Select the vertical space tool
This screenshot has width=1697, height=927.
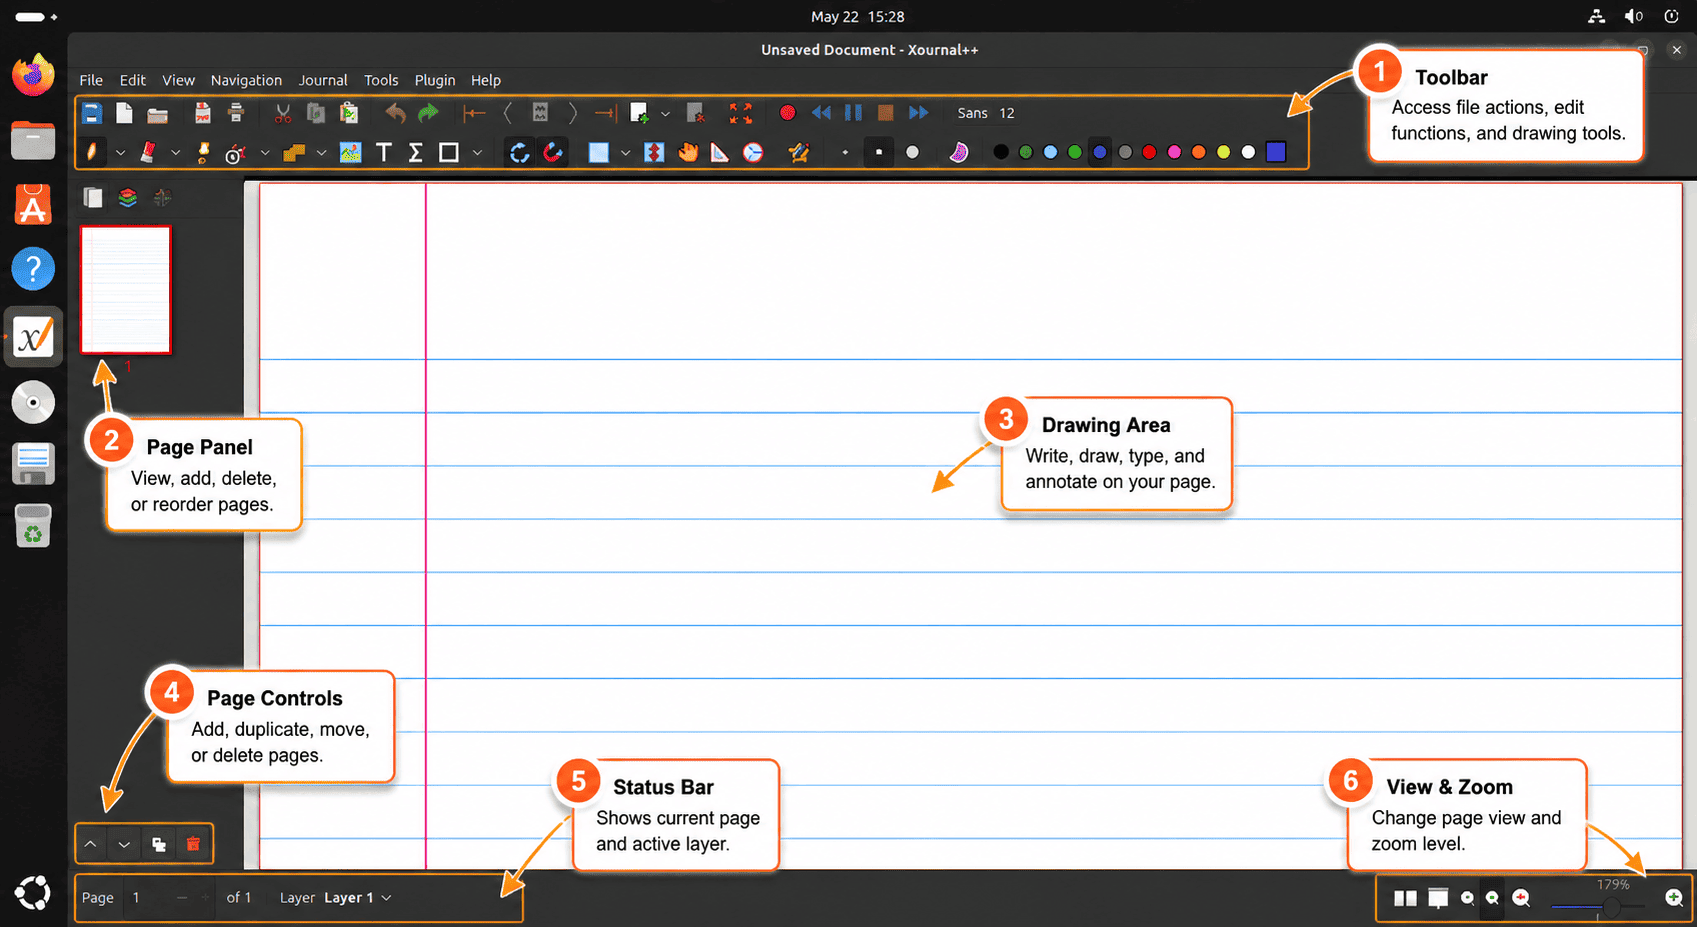(x=654, y=152)
